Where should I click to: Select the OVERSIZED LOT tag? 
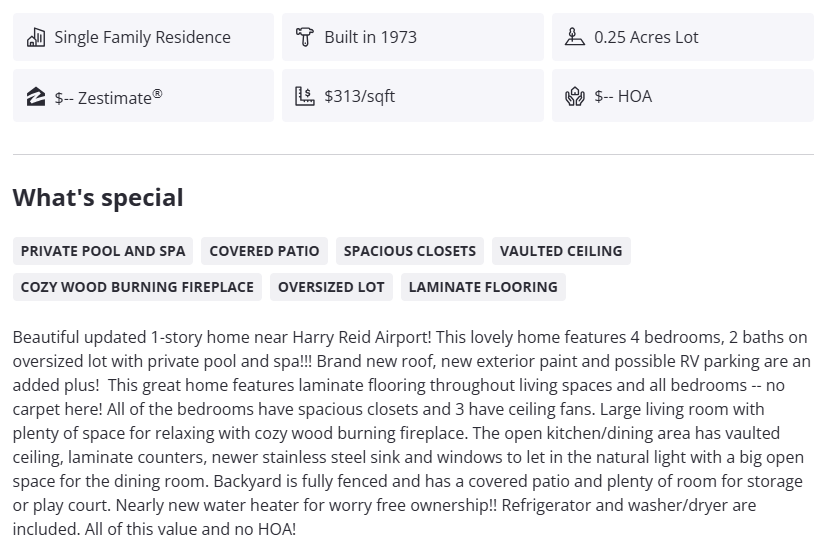click(331, 287)
